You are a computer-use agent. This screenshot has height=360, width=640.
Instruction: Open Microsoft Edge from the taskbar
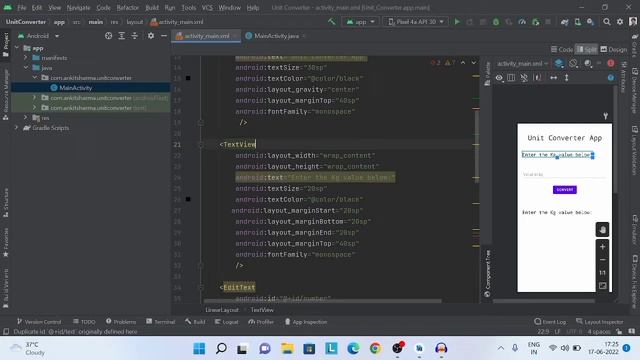point(353,348)
